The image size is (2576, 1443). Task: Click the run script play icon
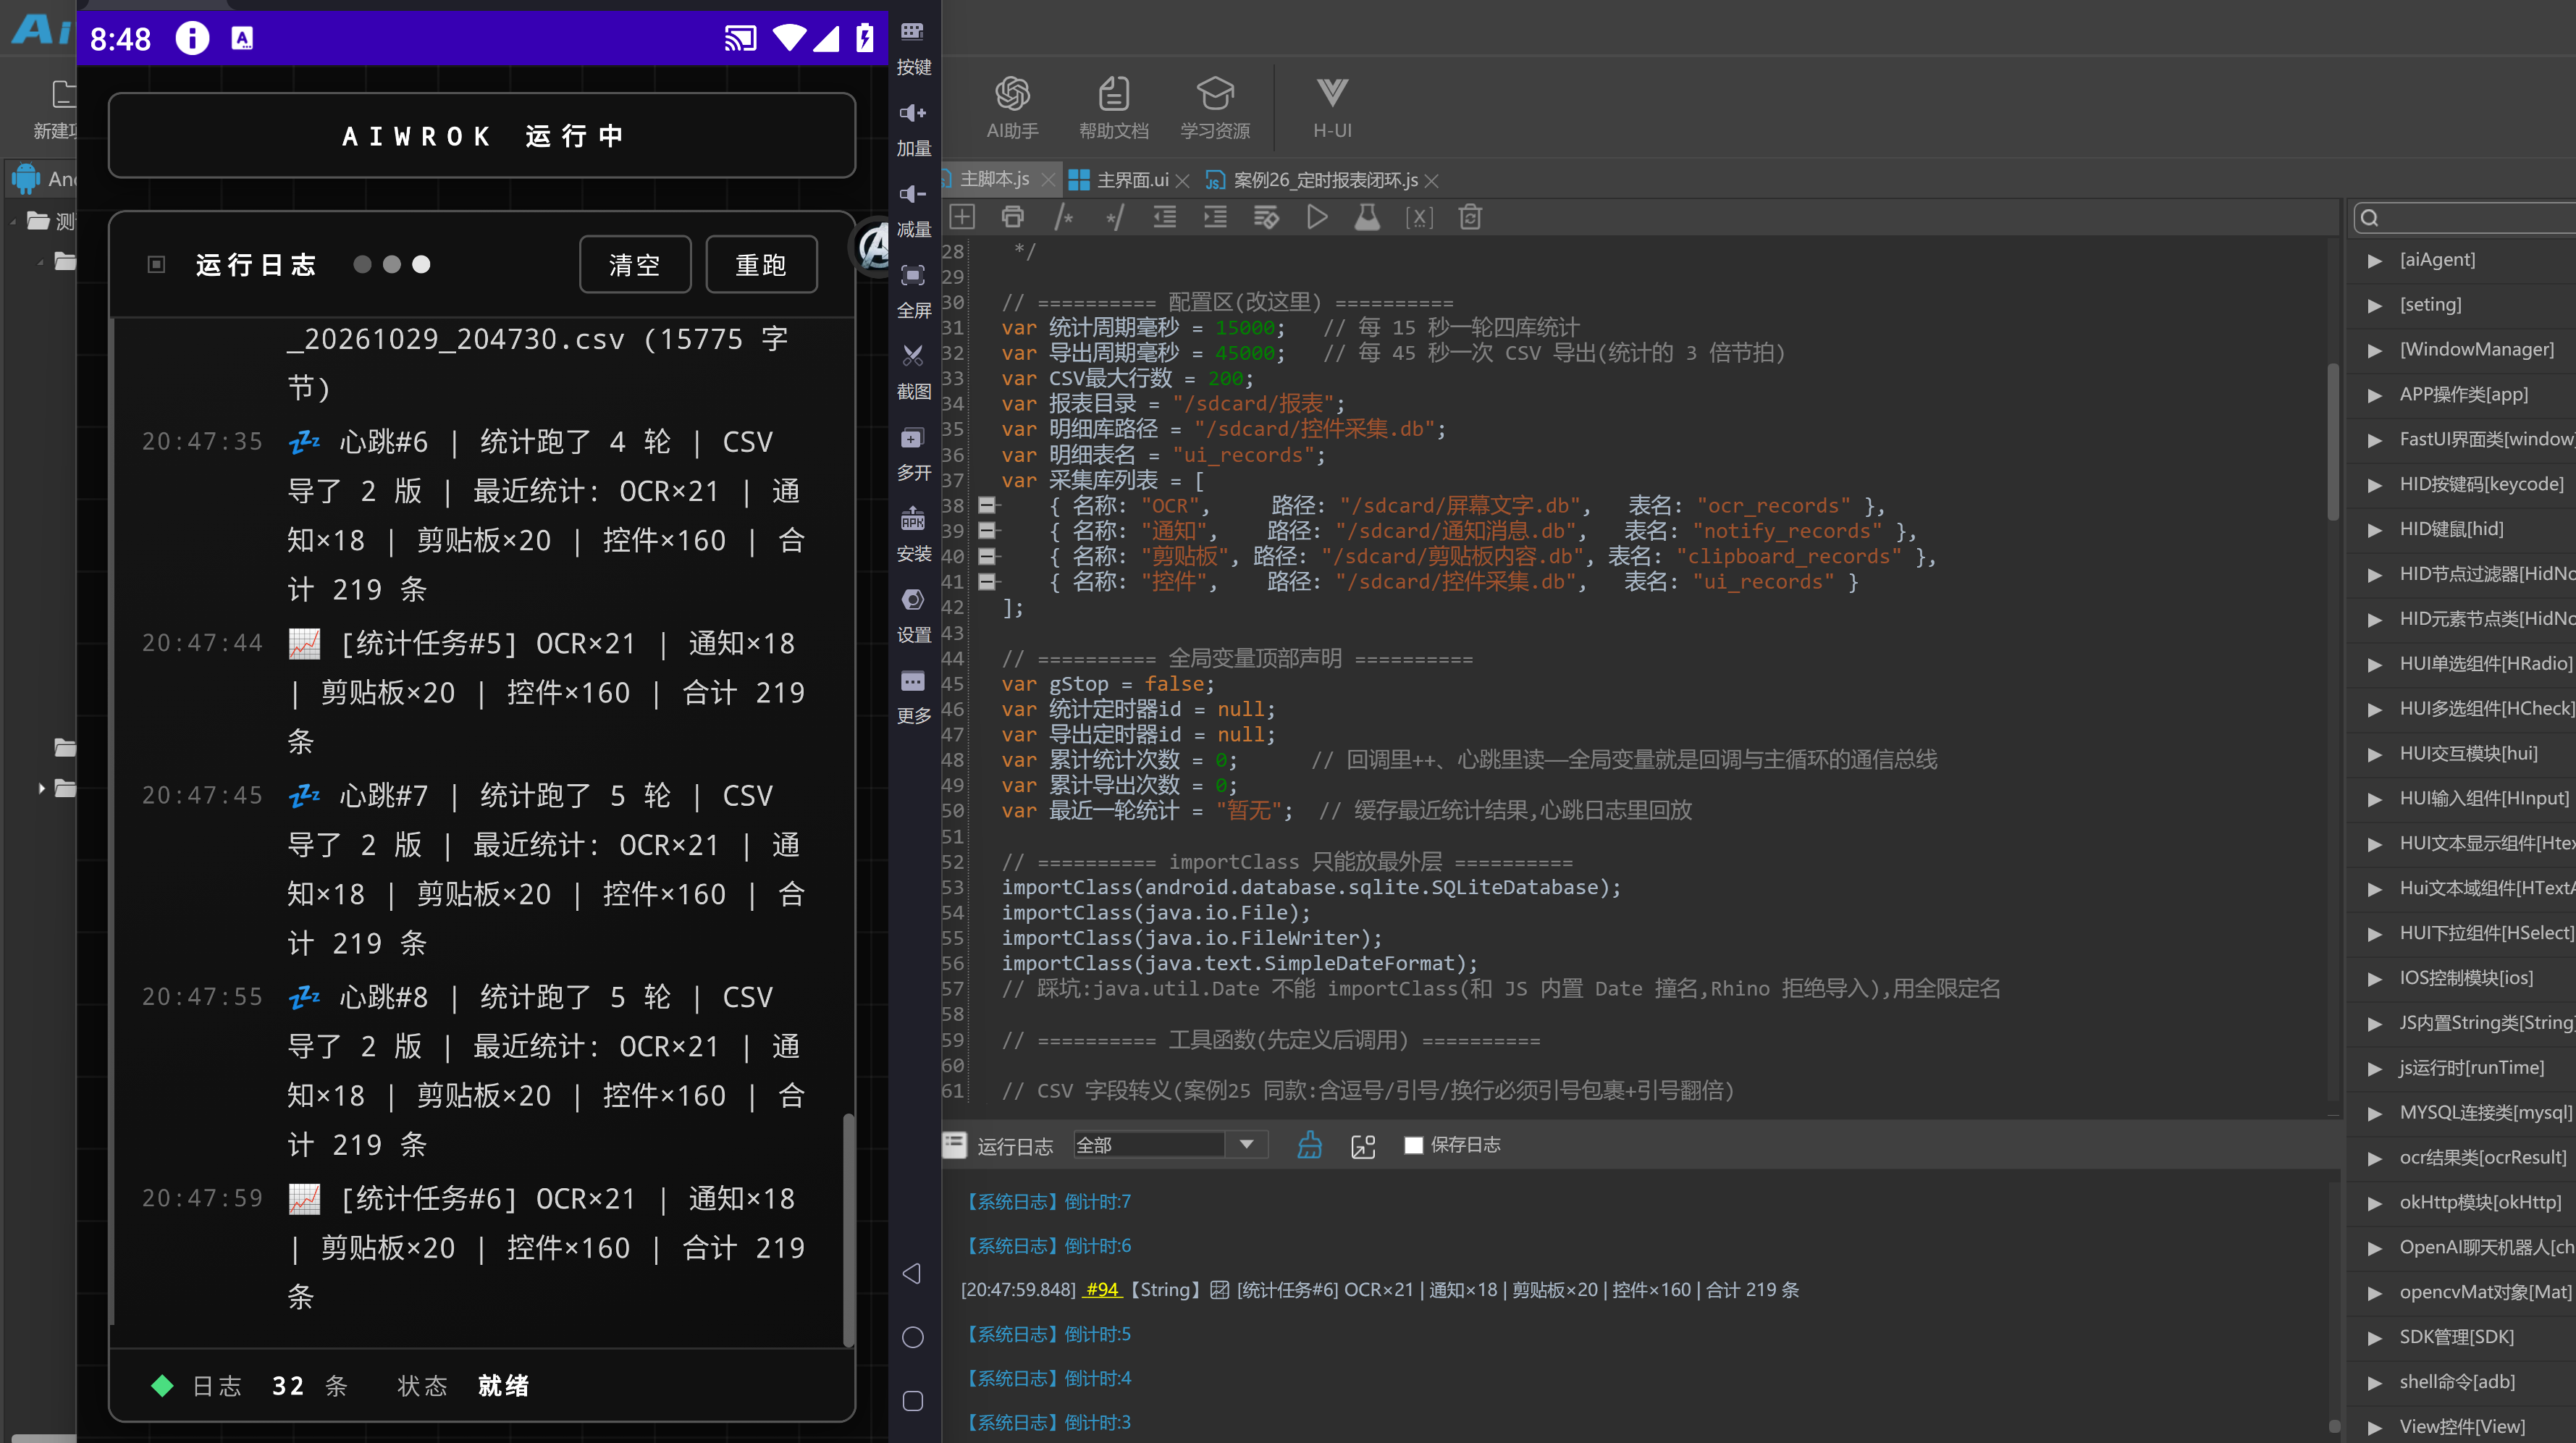1317,217
